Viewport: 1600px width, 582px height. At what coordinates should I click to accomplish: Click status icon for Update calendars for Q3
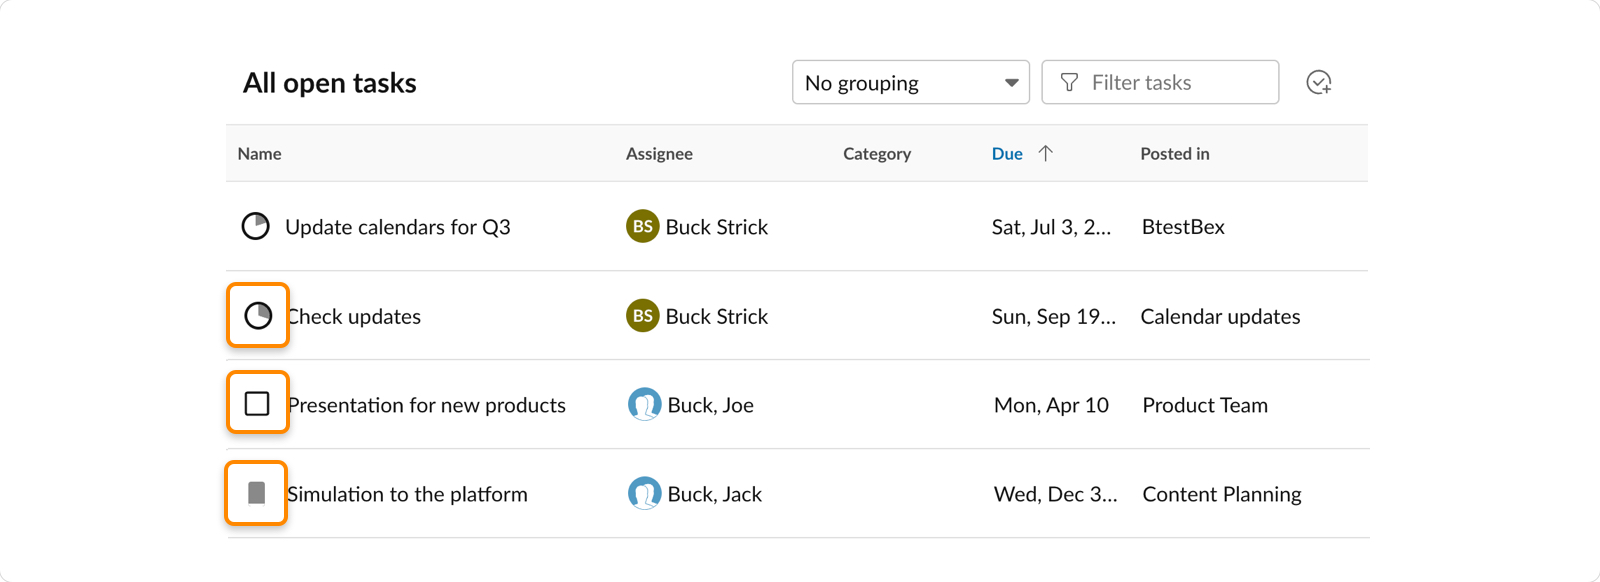pos(256,226)
